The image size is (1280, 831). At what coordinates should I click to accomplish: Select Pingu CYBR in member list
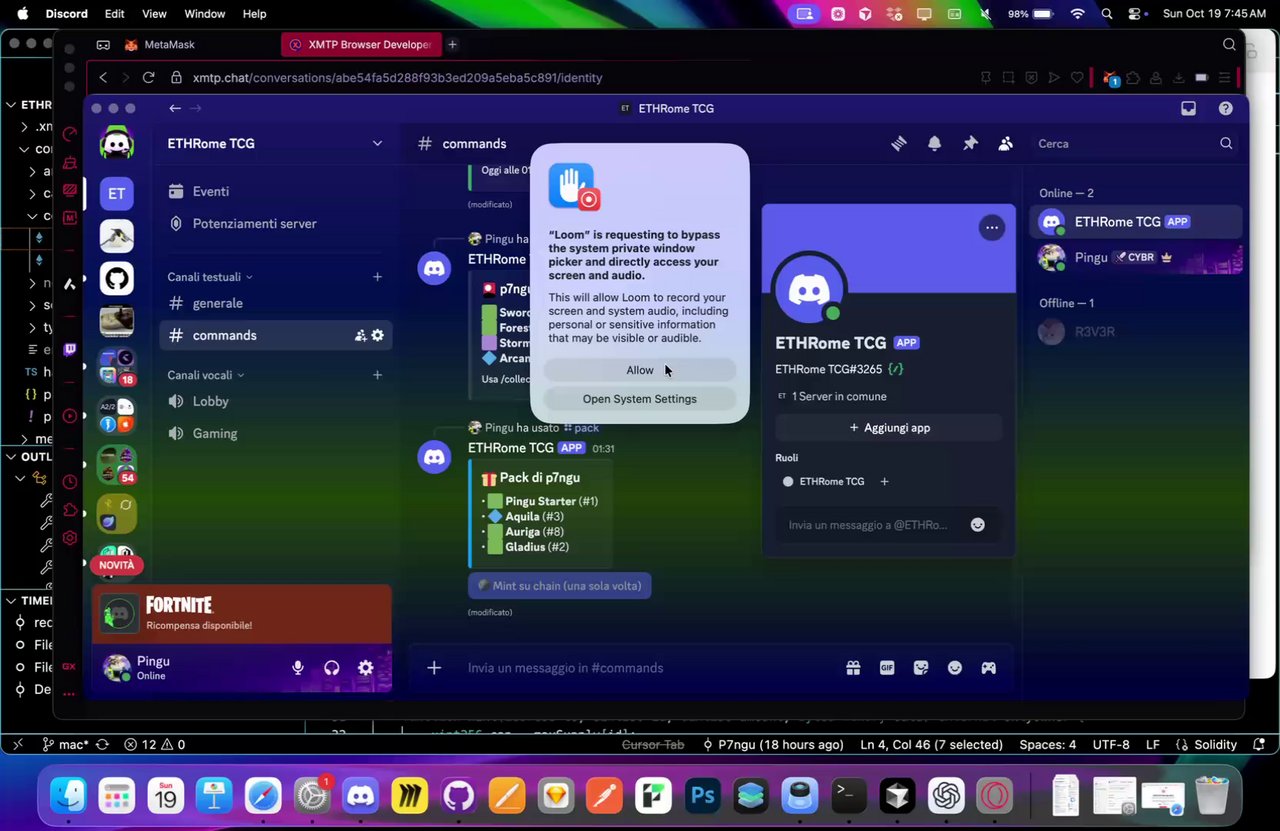click(1135, 257)
